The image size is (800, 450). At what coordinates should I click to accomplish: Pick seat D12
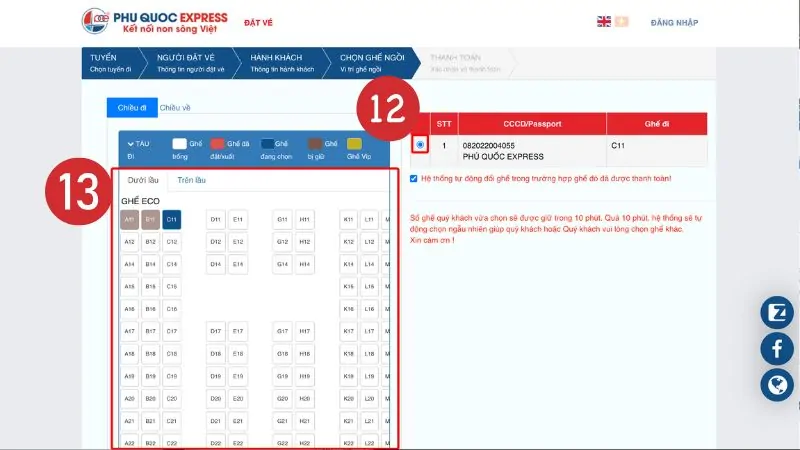point(216,242)
